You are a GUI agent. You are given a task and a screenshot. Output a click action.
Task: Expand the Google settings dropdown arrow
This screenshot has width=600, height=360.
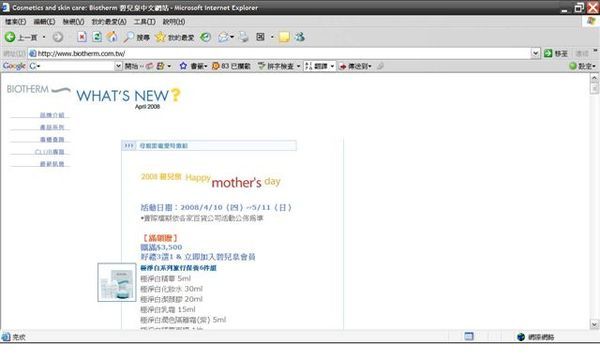click(594, 66)
